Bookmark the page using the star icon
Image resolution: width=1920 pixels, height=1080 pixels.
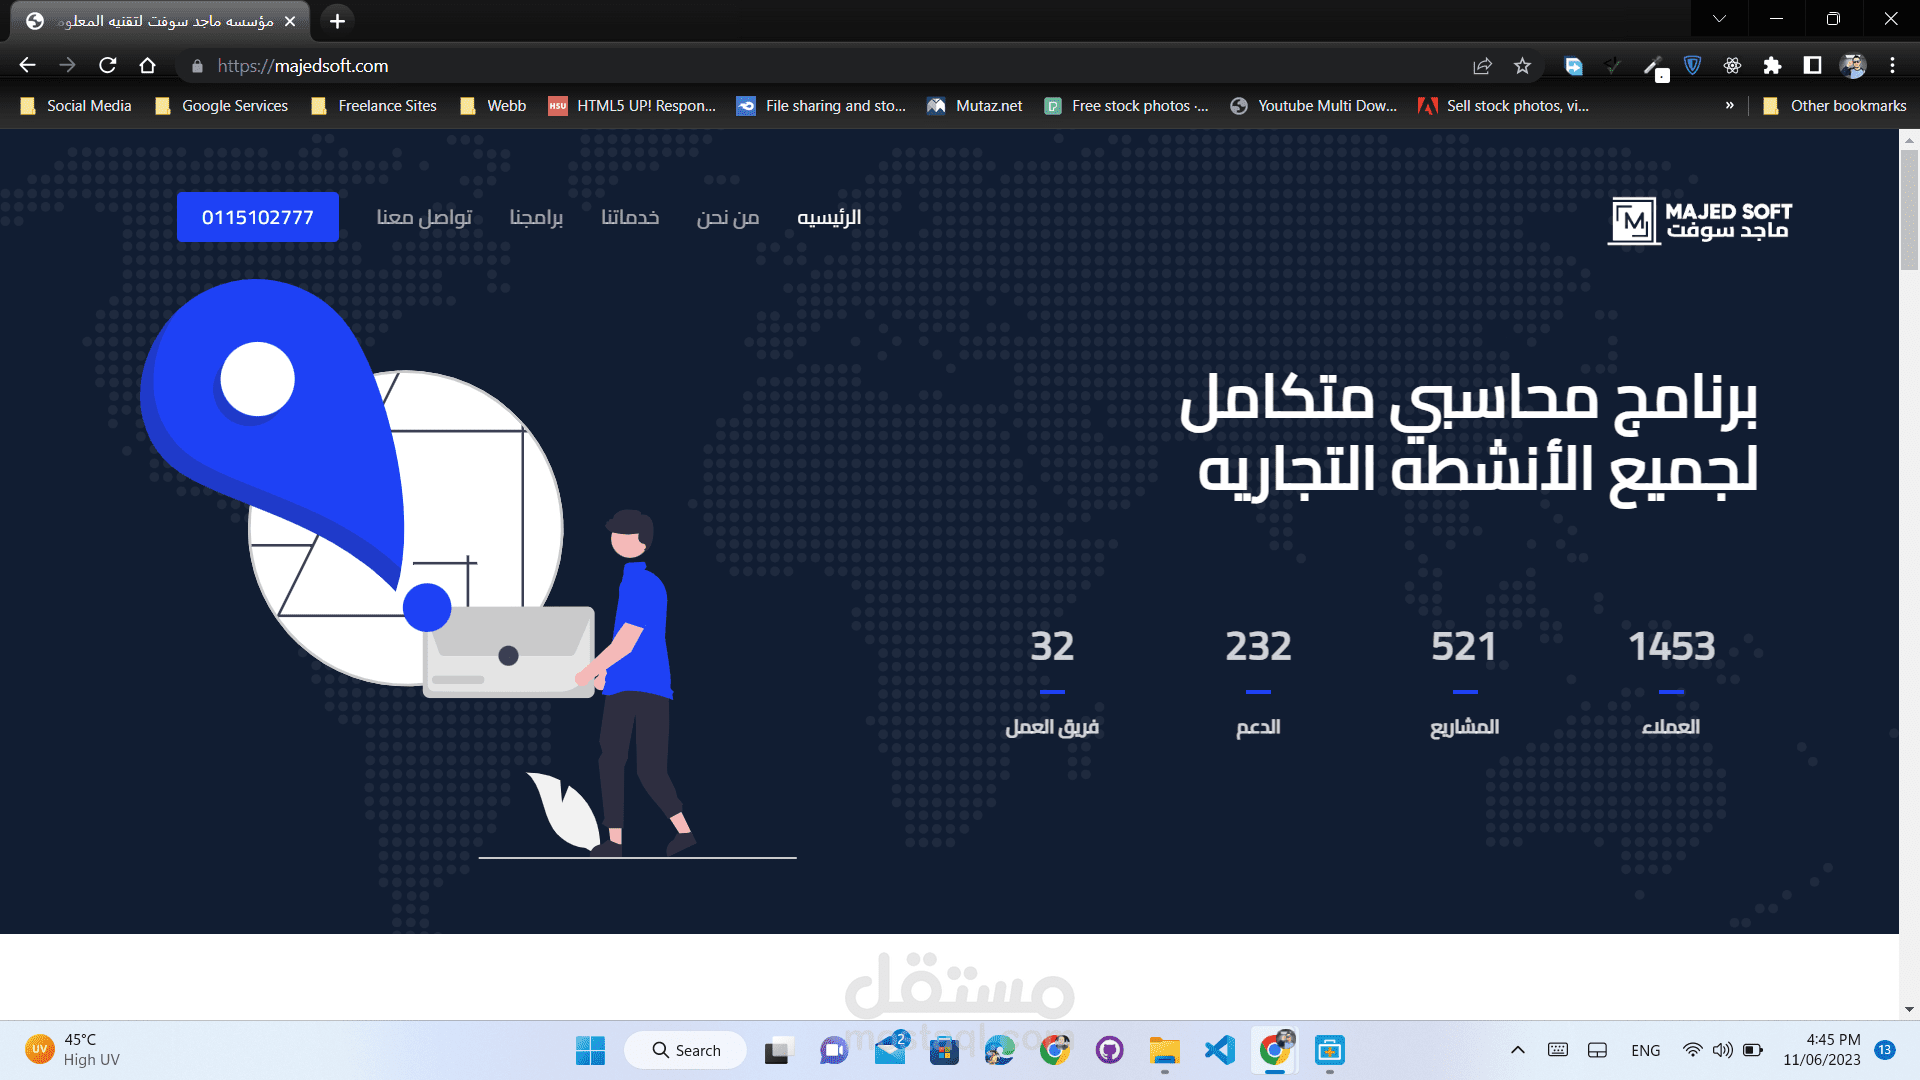pyautogui.click(x=1523, y=66)
